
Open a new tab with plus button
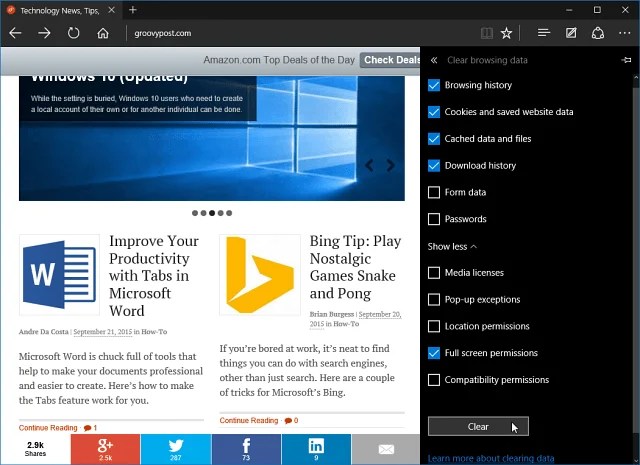pyautogui.click(x=133, y=10)
